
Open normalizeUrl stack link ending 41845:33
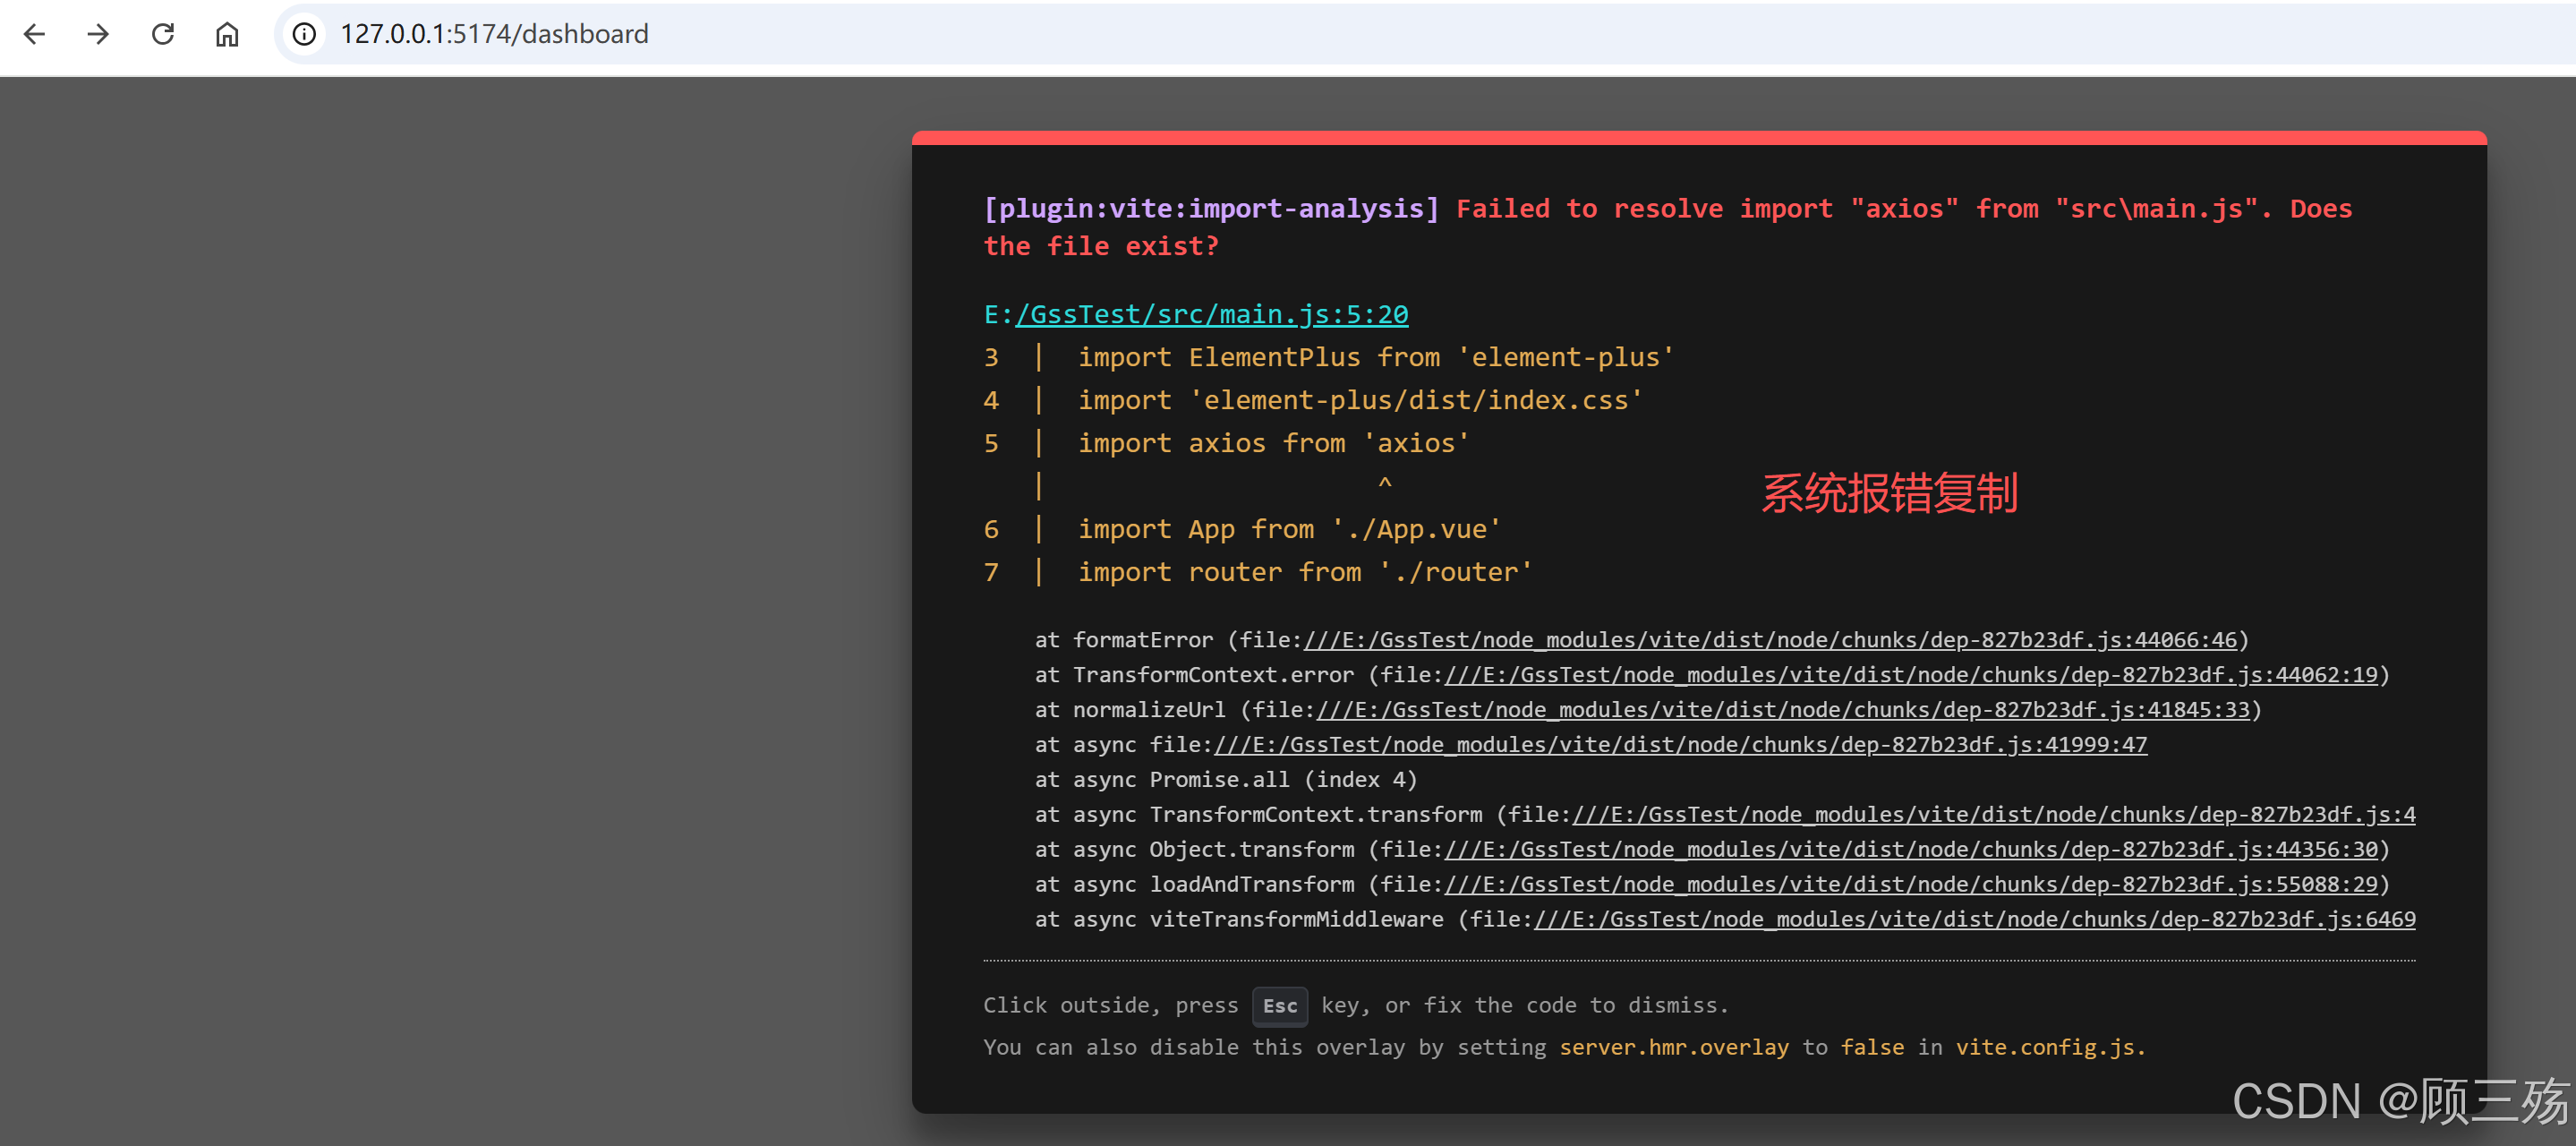click(x=1782, y=710)
